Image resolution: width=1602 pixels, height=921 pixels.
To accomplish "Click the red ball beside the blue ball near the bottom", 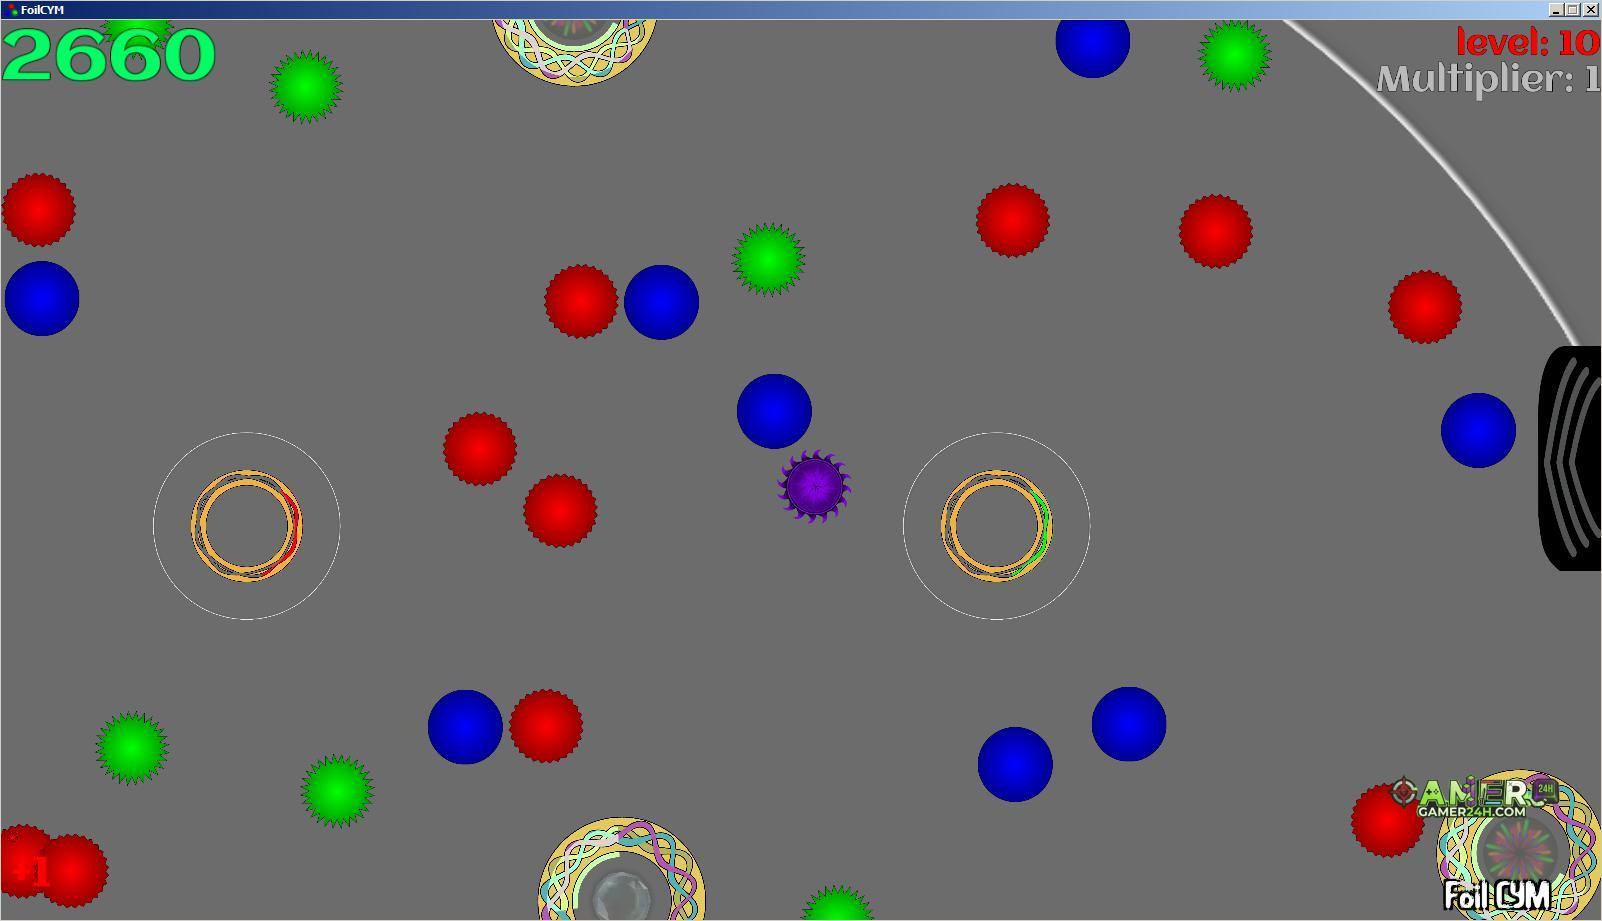I will click(546, 726).
